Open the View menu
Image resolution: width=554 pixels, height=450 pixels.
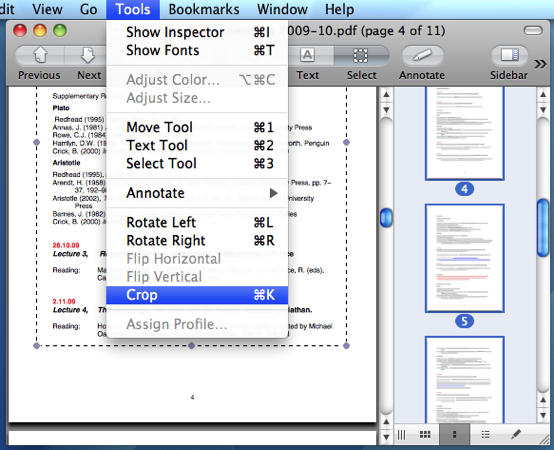47,9
